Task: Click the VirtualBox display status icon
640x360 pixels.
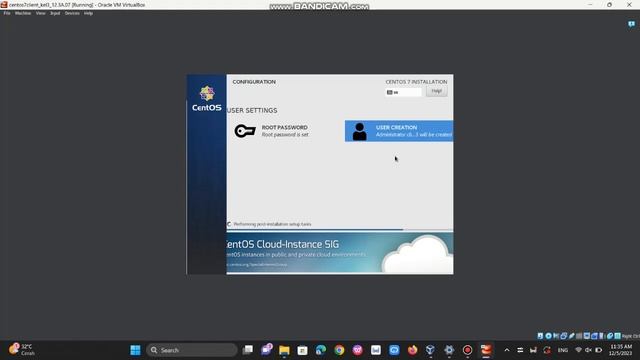Action: [x=587, y=336]
